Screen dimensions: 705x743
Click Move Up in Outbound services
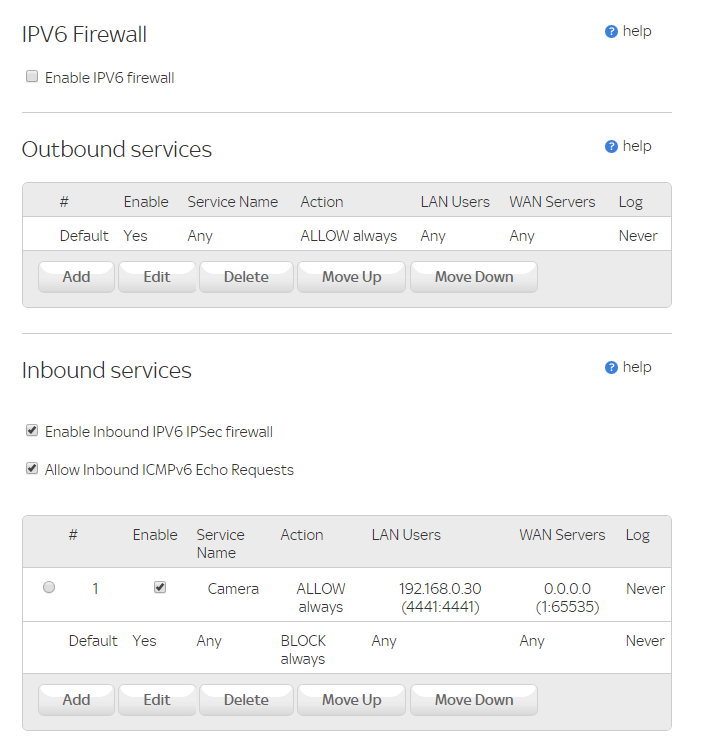[351, 277]
